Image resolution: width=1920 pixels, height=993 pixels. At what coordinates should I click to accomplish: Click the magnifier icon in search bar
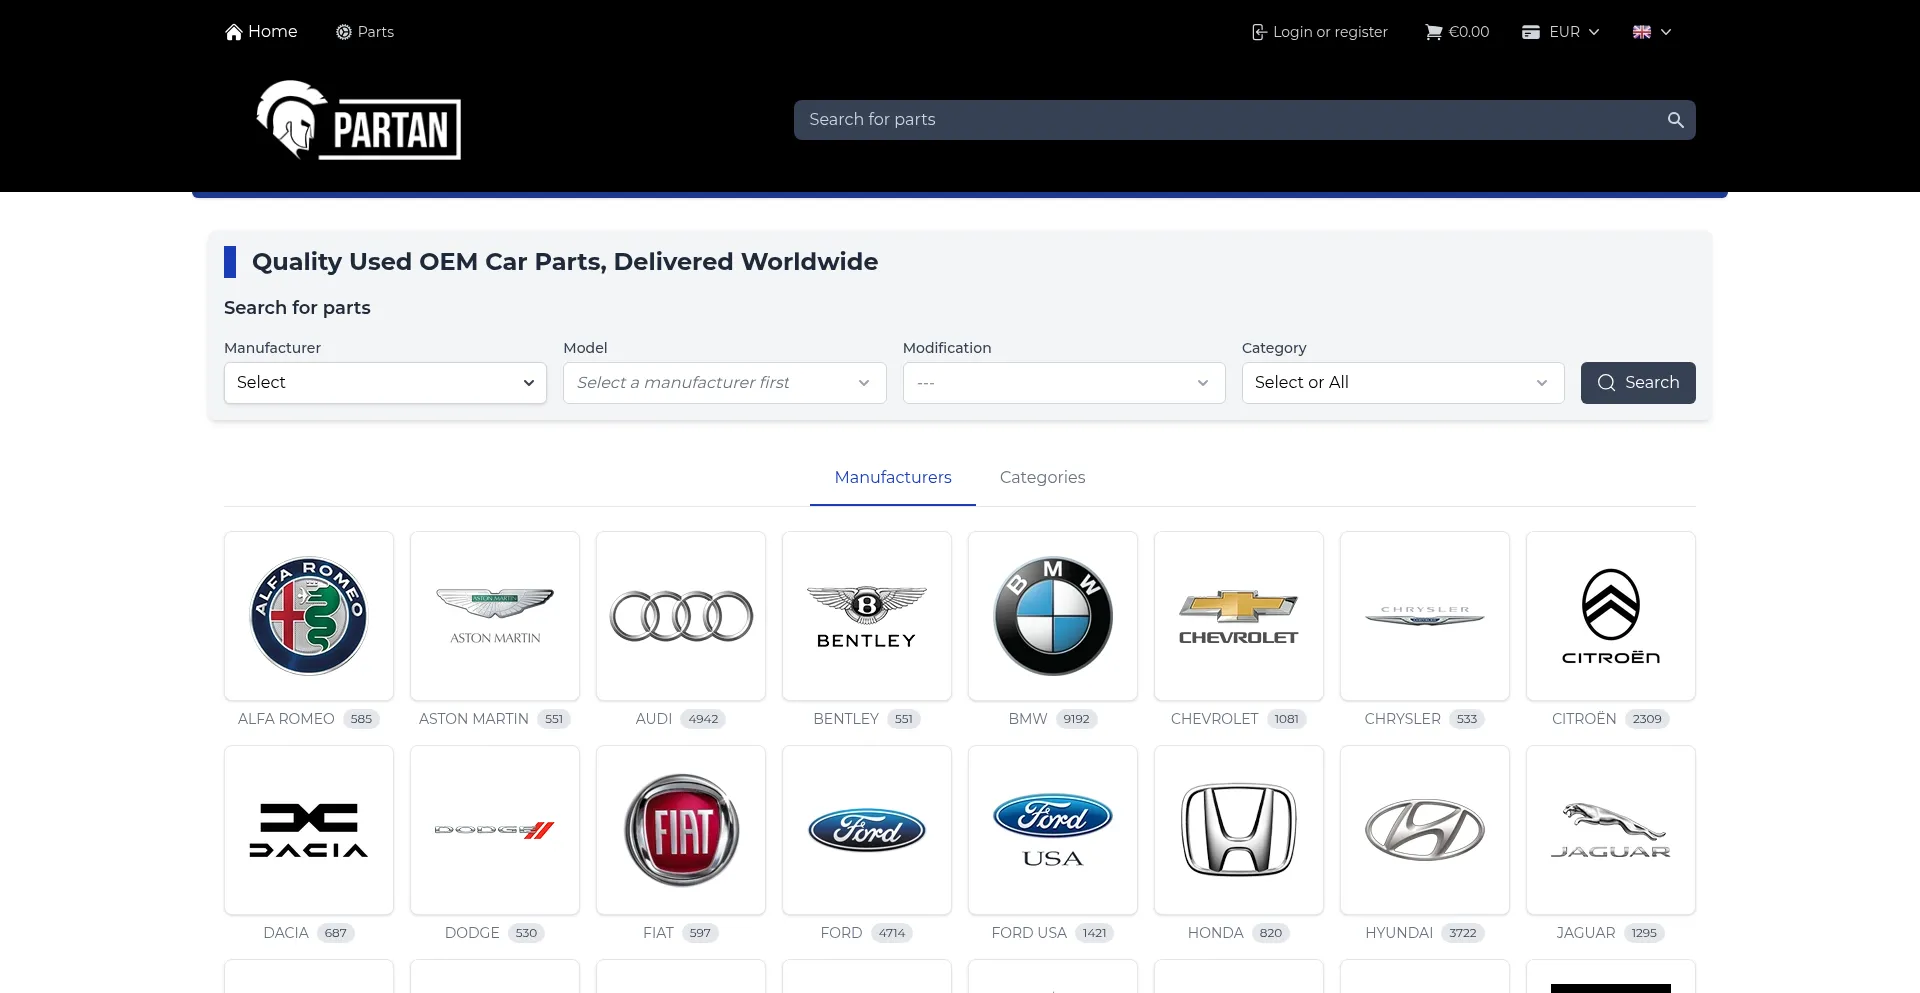tap(1676, 120)
